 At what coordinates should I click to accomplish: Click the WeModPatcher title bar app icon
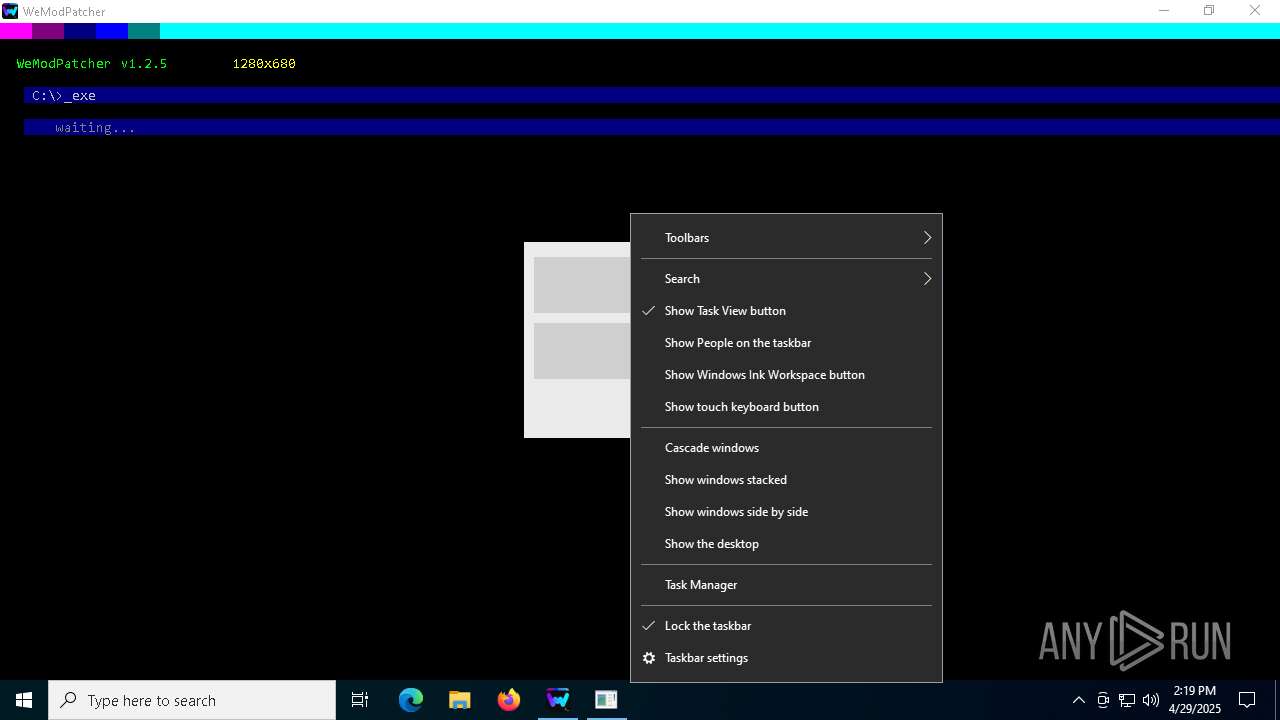click(x=10, y=11)
